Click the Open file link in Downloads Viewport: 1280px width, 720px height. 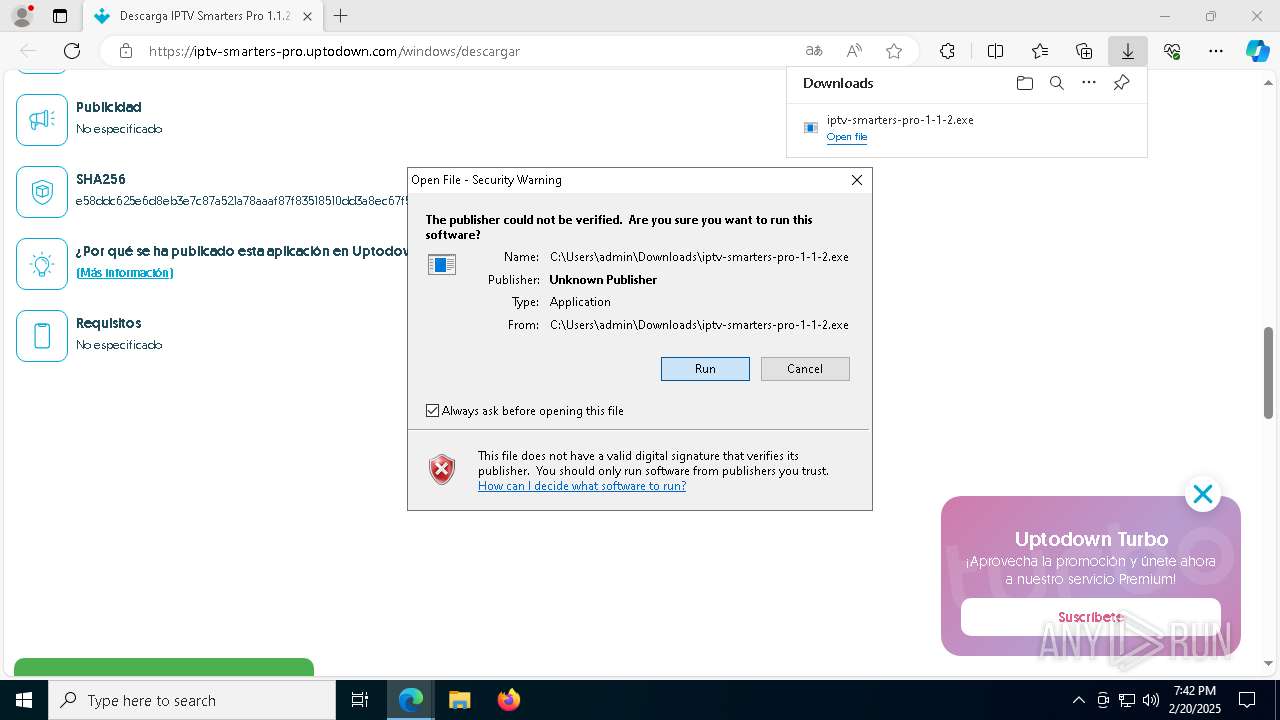847,137
